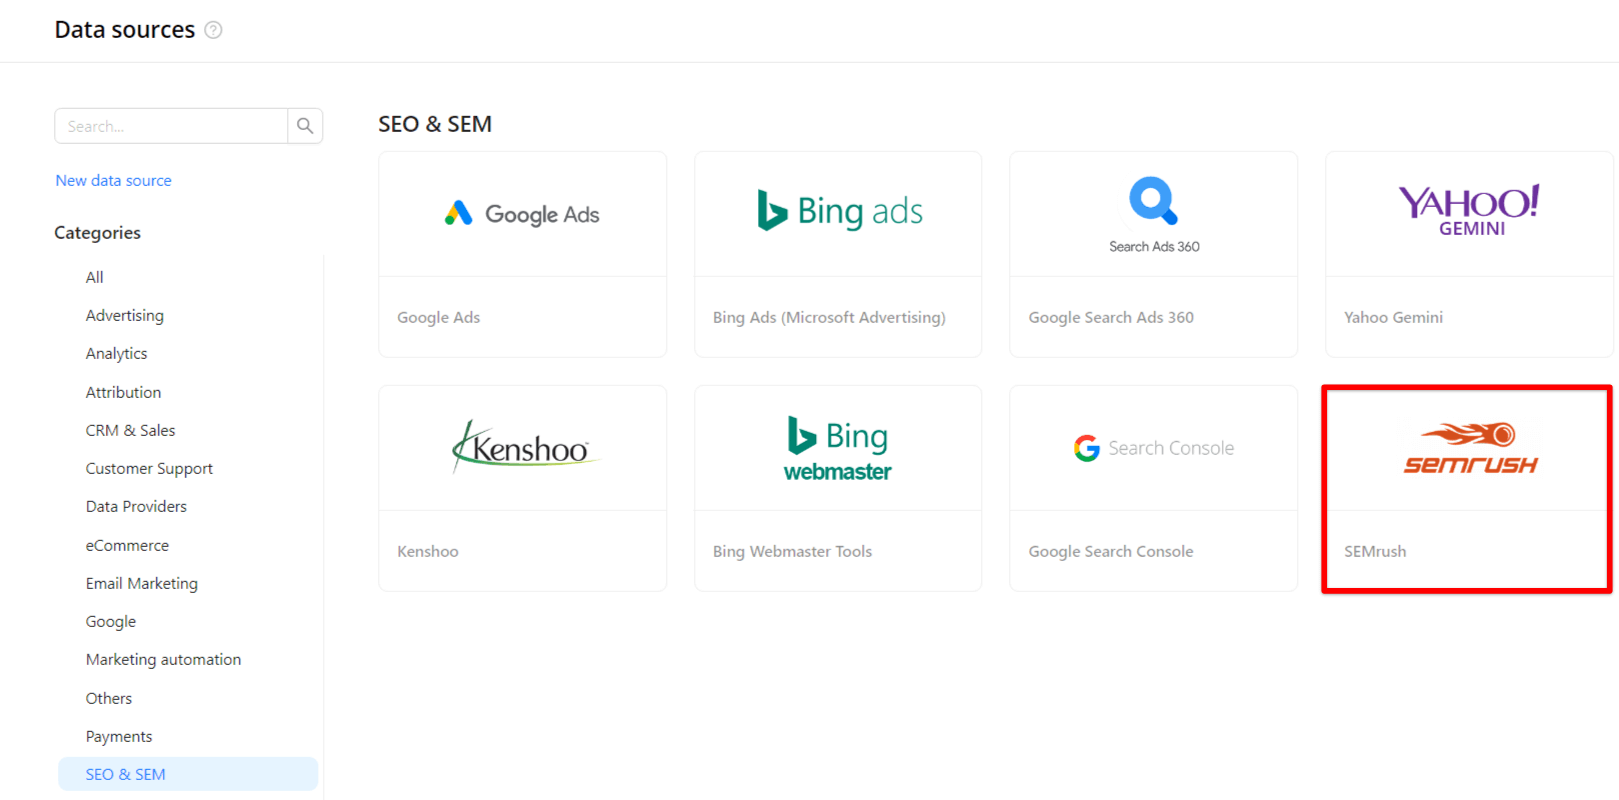This screenshot has width=1619, height=800.
Task: Choose the Data Providers category
Action: pos(136,506)
